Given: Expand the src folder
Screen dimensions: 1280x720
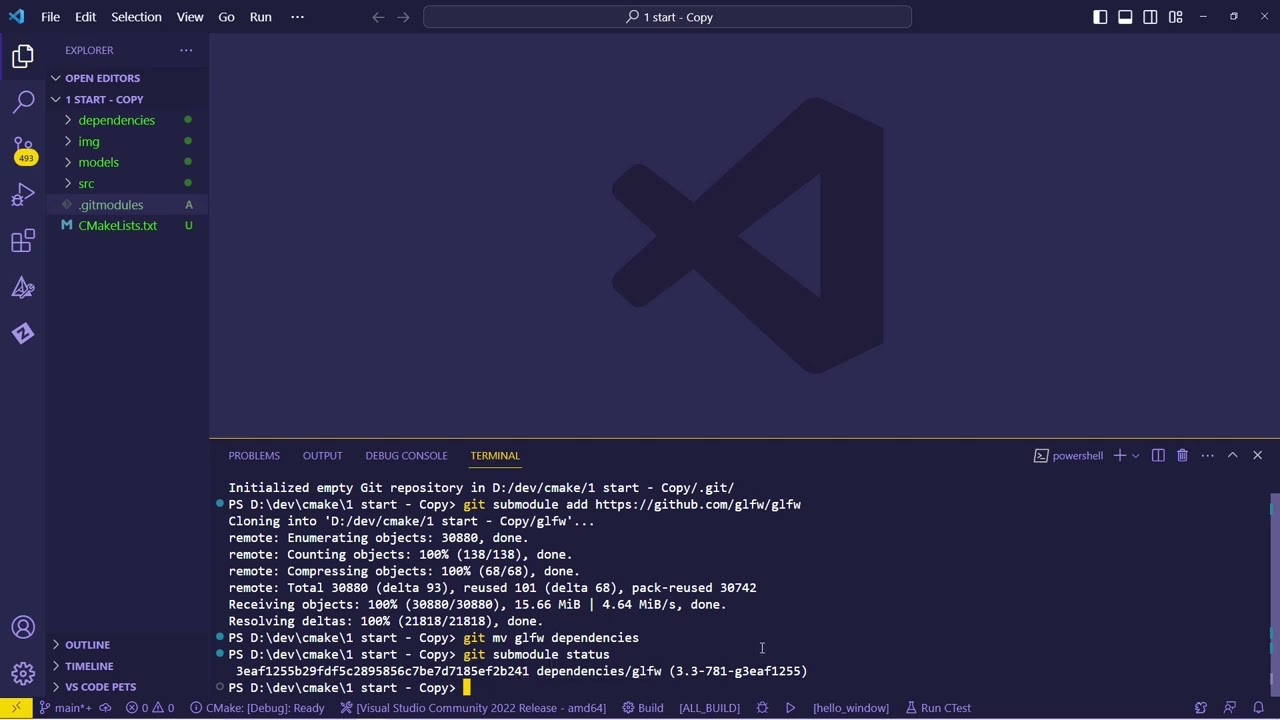Looking at the screenshot, I should 128,183.
